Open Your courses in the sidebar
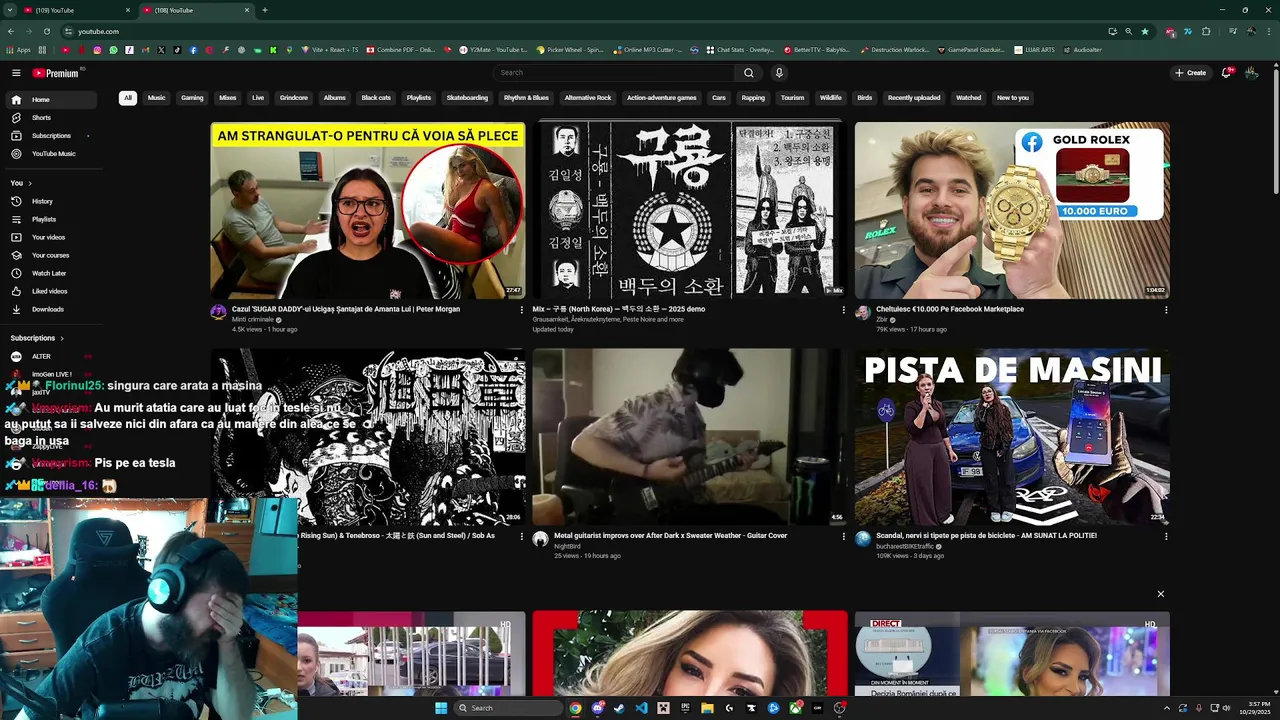The width and height of the screenshot is (1280, 720). pyautogui.click(x=49, y=255)
